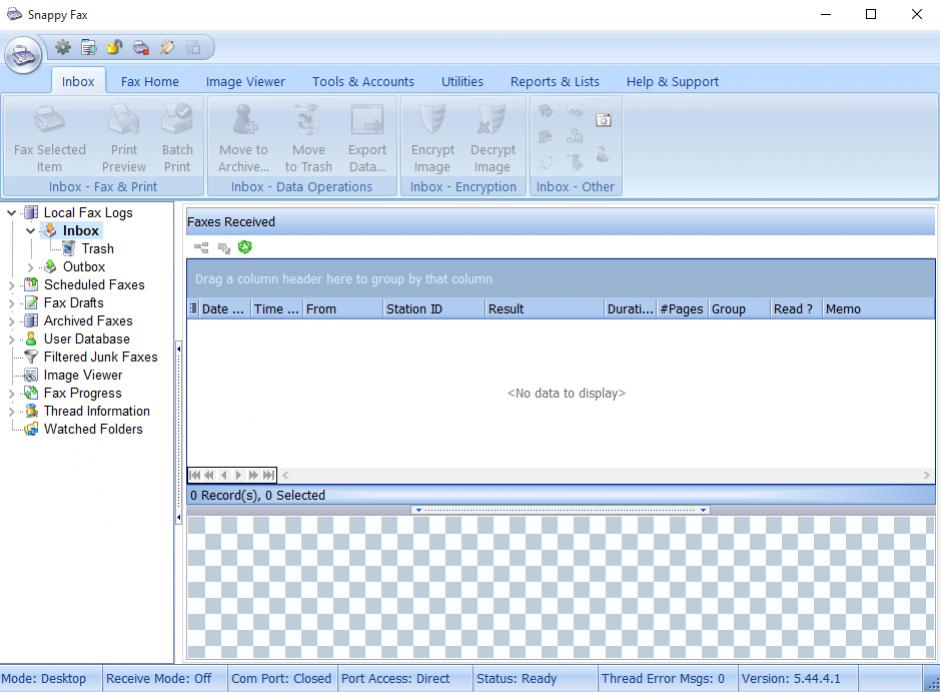The height and width of the screenshot is (692, 940).
Task: Sort by the Read ? column header
Action: click(x=796, y=309)
